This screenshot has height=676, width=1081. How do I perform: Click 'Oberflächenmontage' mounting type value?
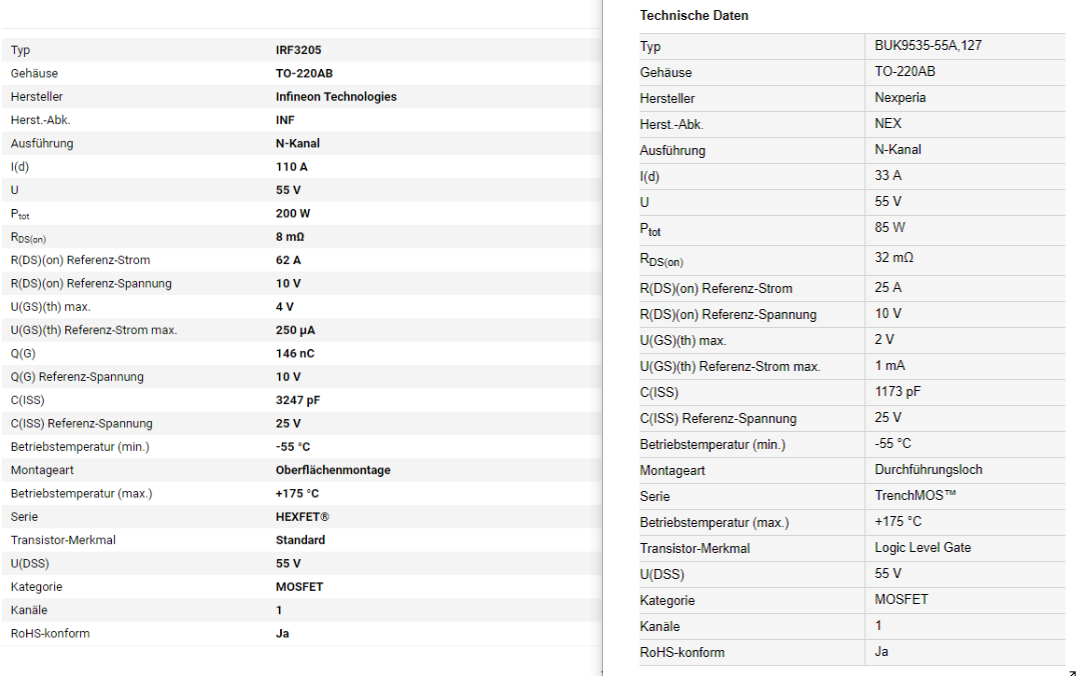point(332,470)
